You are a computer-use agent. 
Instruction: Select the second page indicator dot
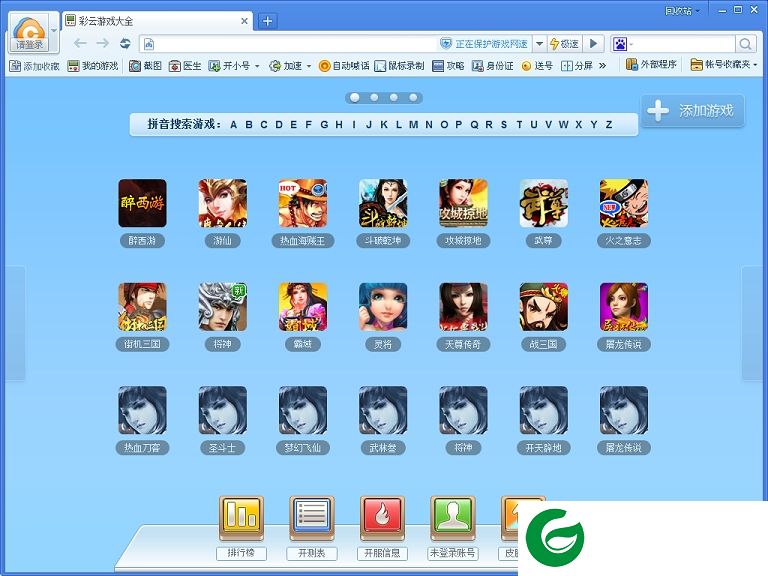coord(374,97)
